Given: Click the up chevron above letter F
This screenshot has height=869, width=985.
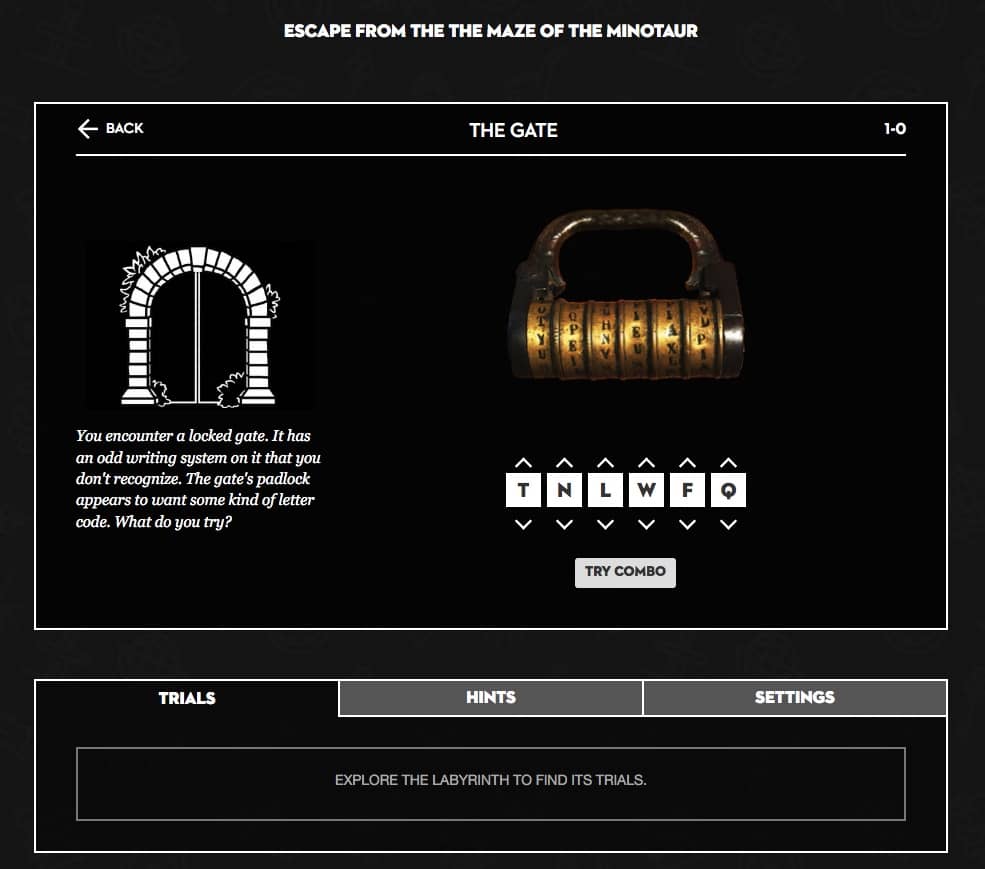Looking at the screenshot, I should [x=687, y=462].
